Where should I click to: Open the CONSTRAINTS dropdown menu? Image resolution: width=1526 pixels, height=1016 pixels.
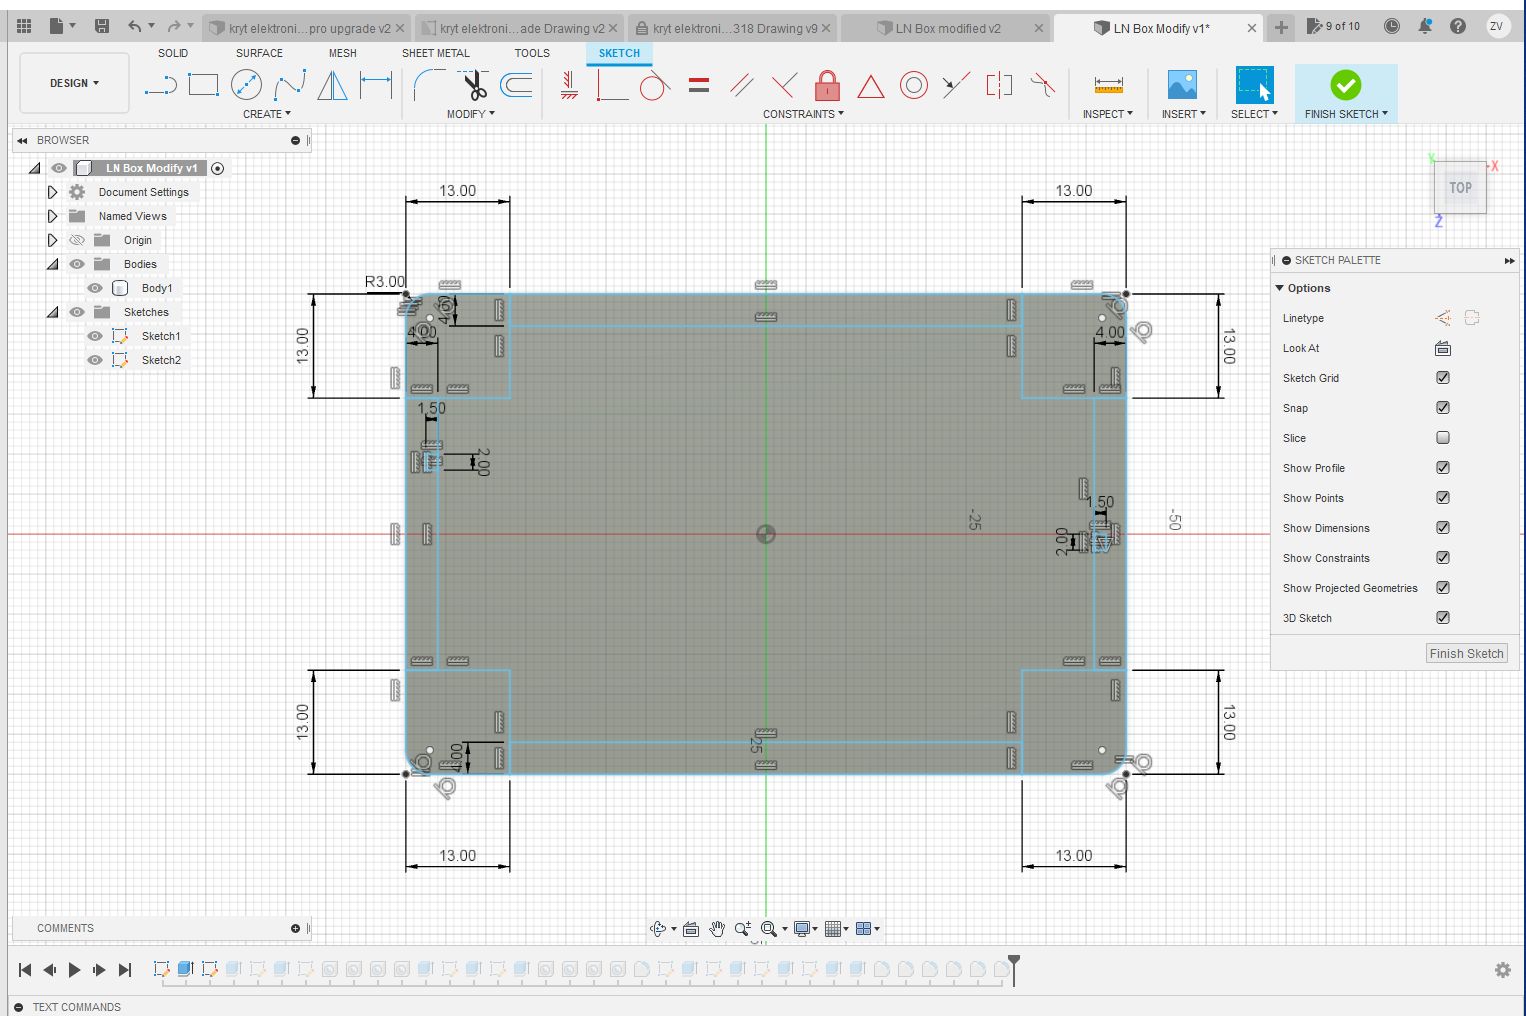tap(803, 114)
